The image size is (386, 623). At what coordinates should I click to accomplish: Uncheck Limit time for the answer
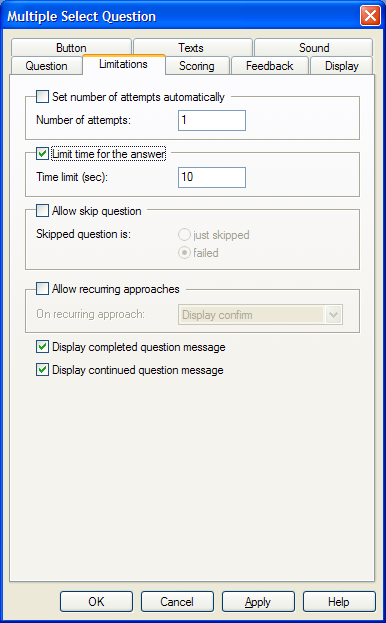click(42, 153)
